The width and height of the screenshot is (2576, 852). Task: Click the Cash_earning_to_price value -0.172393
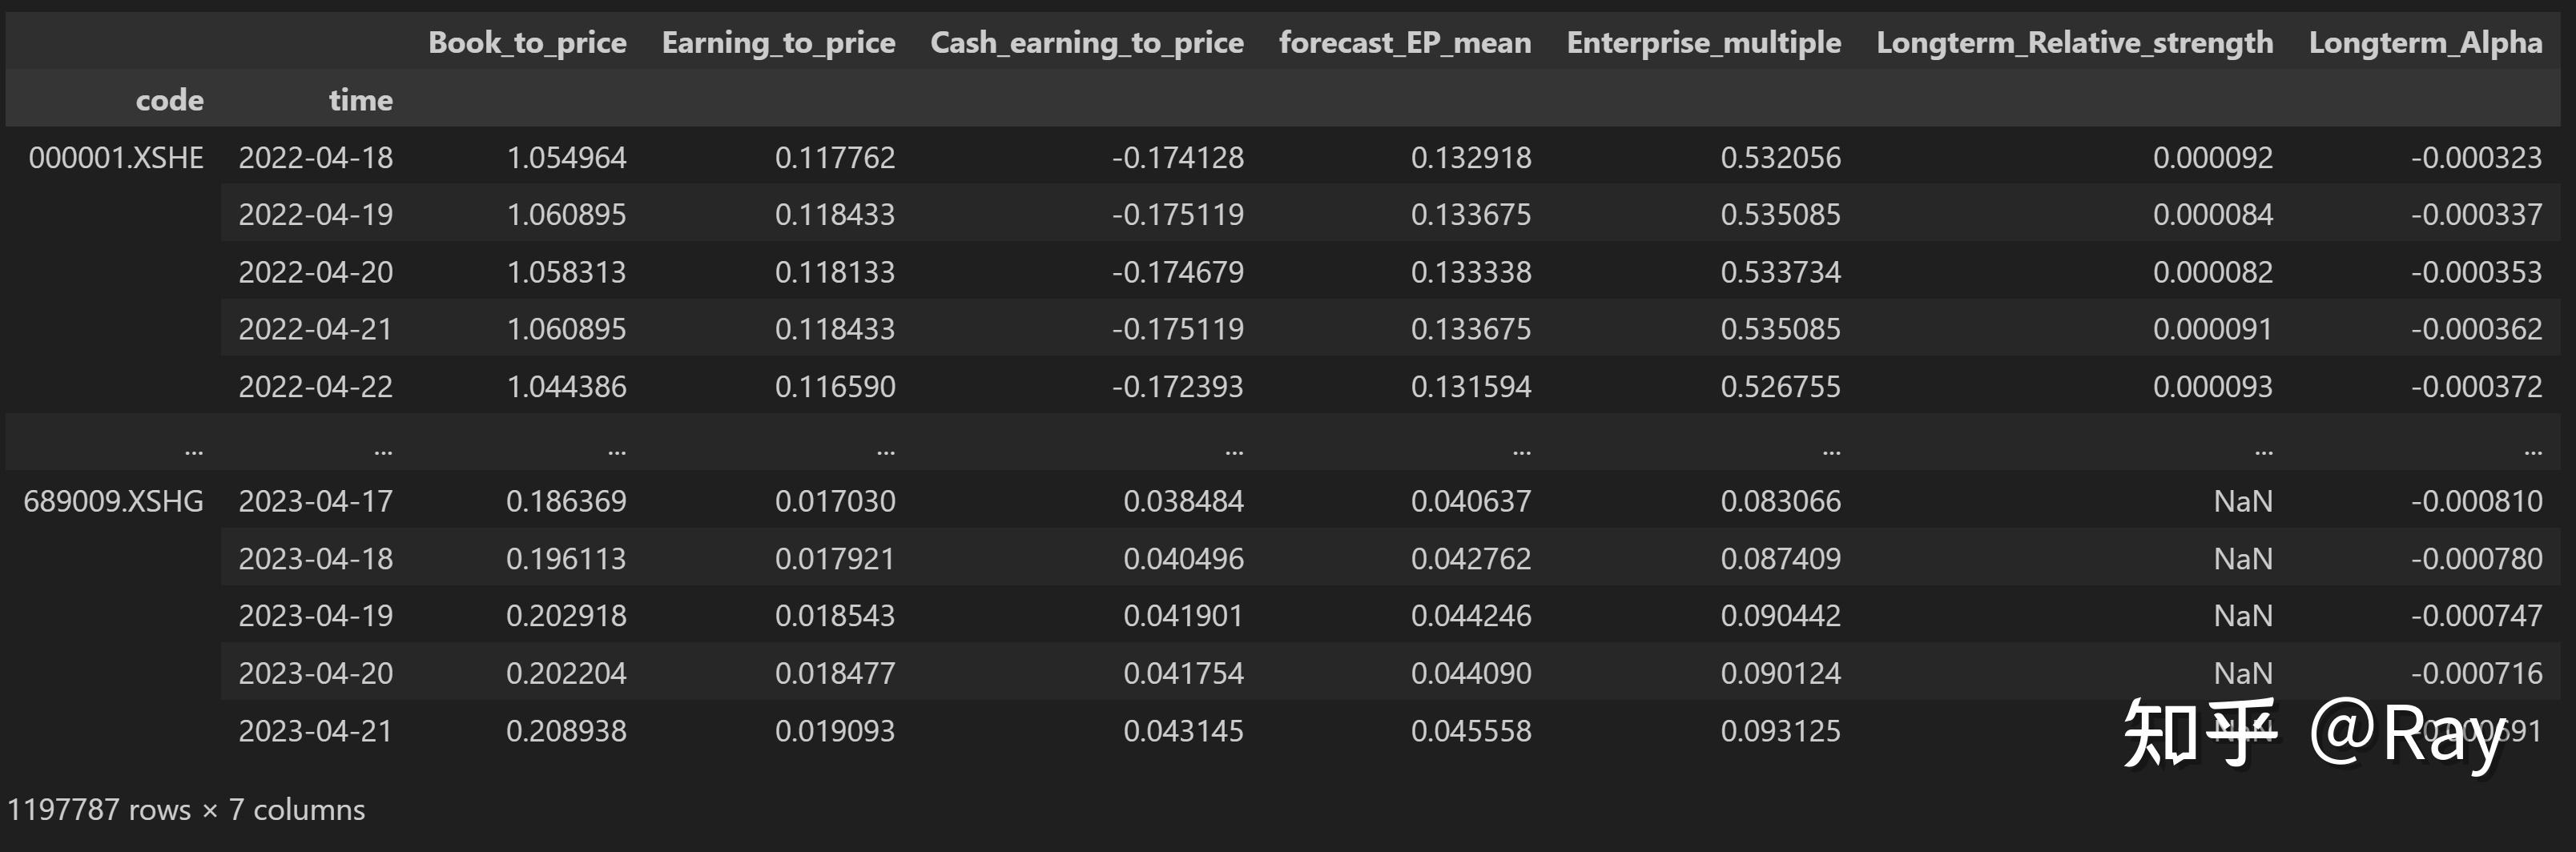[x=1177, y=387]
